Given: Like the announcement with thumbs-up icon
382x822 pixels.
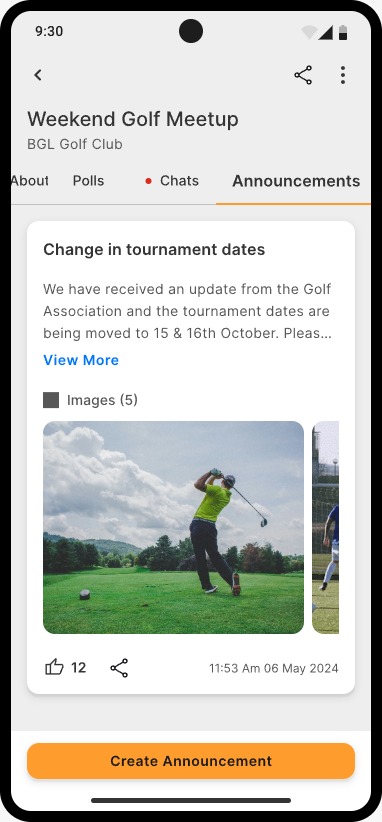Looking at the screenshot, I should (x=54, y=668).
